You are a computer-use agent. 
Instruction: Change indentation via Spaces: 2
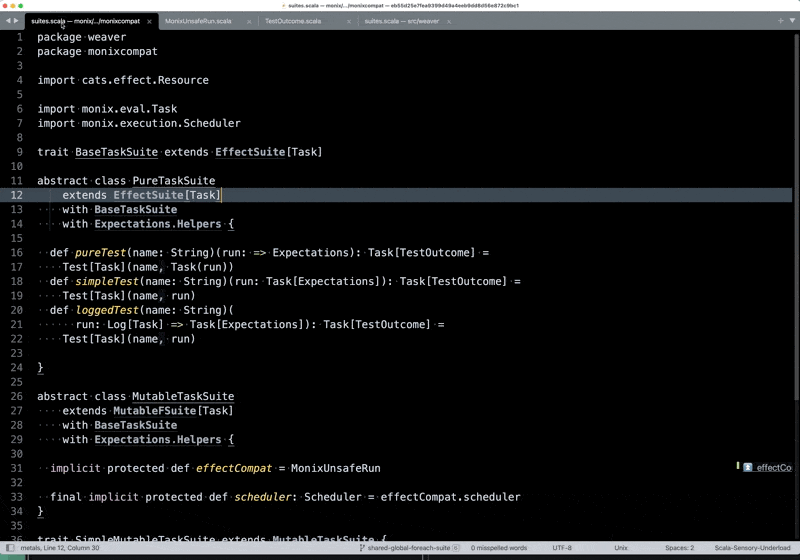click(679, 548)
